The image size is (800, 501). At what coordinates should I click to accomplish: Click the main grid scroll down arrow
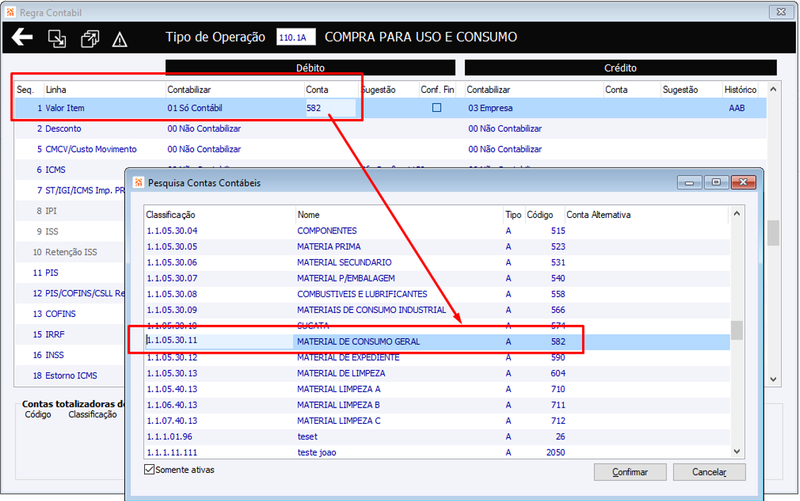click(x=773, y=379)
